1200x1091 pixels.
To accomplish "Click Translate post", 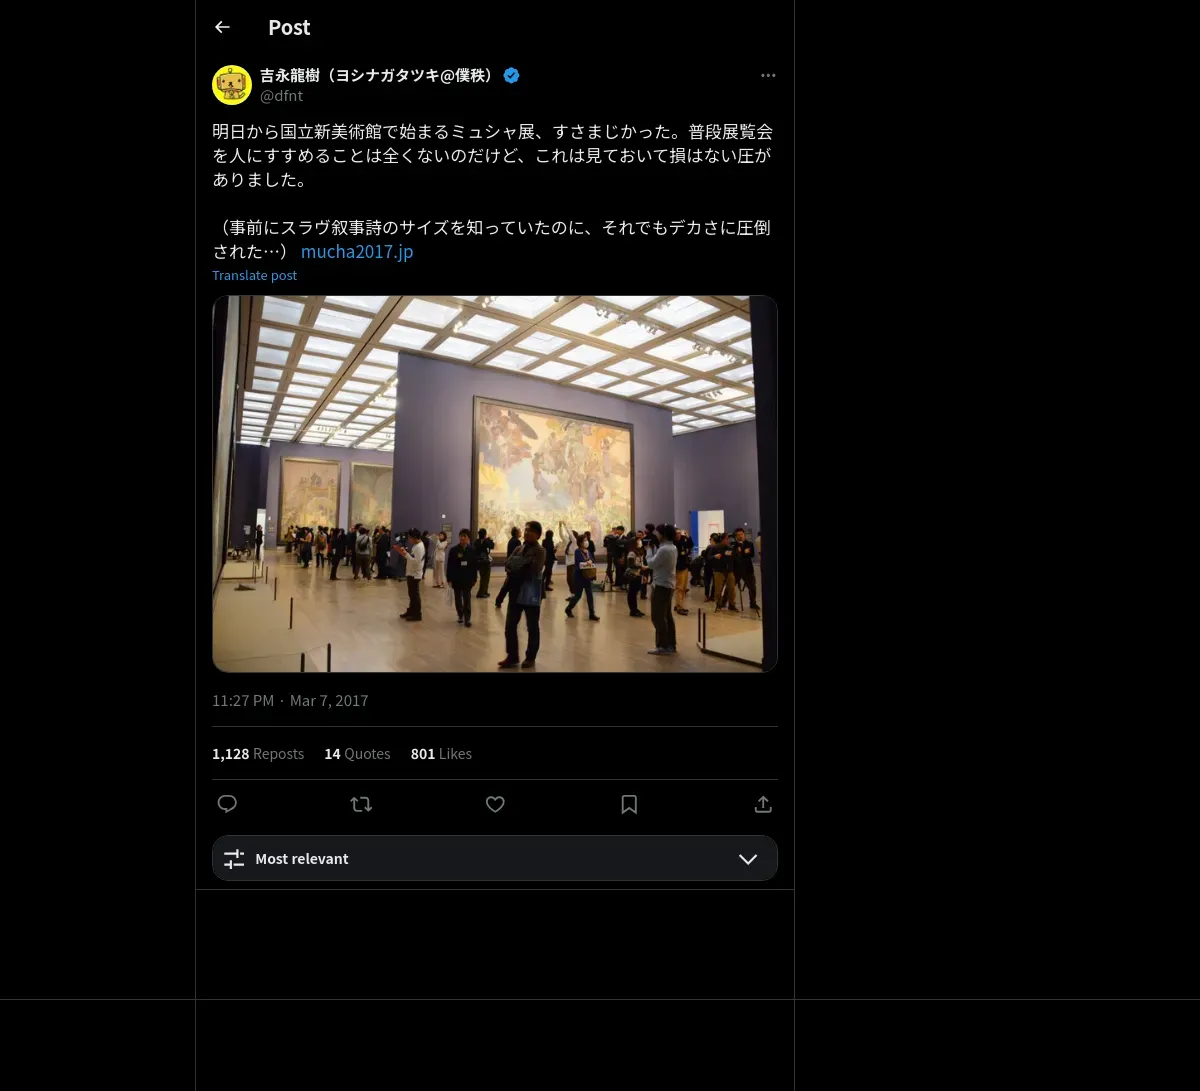I will [255, 275].
